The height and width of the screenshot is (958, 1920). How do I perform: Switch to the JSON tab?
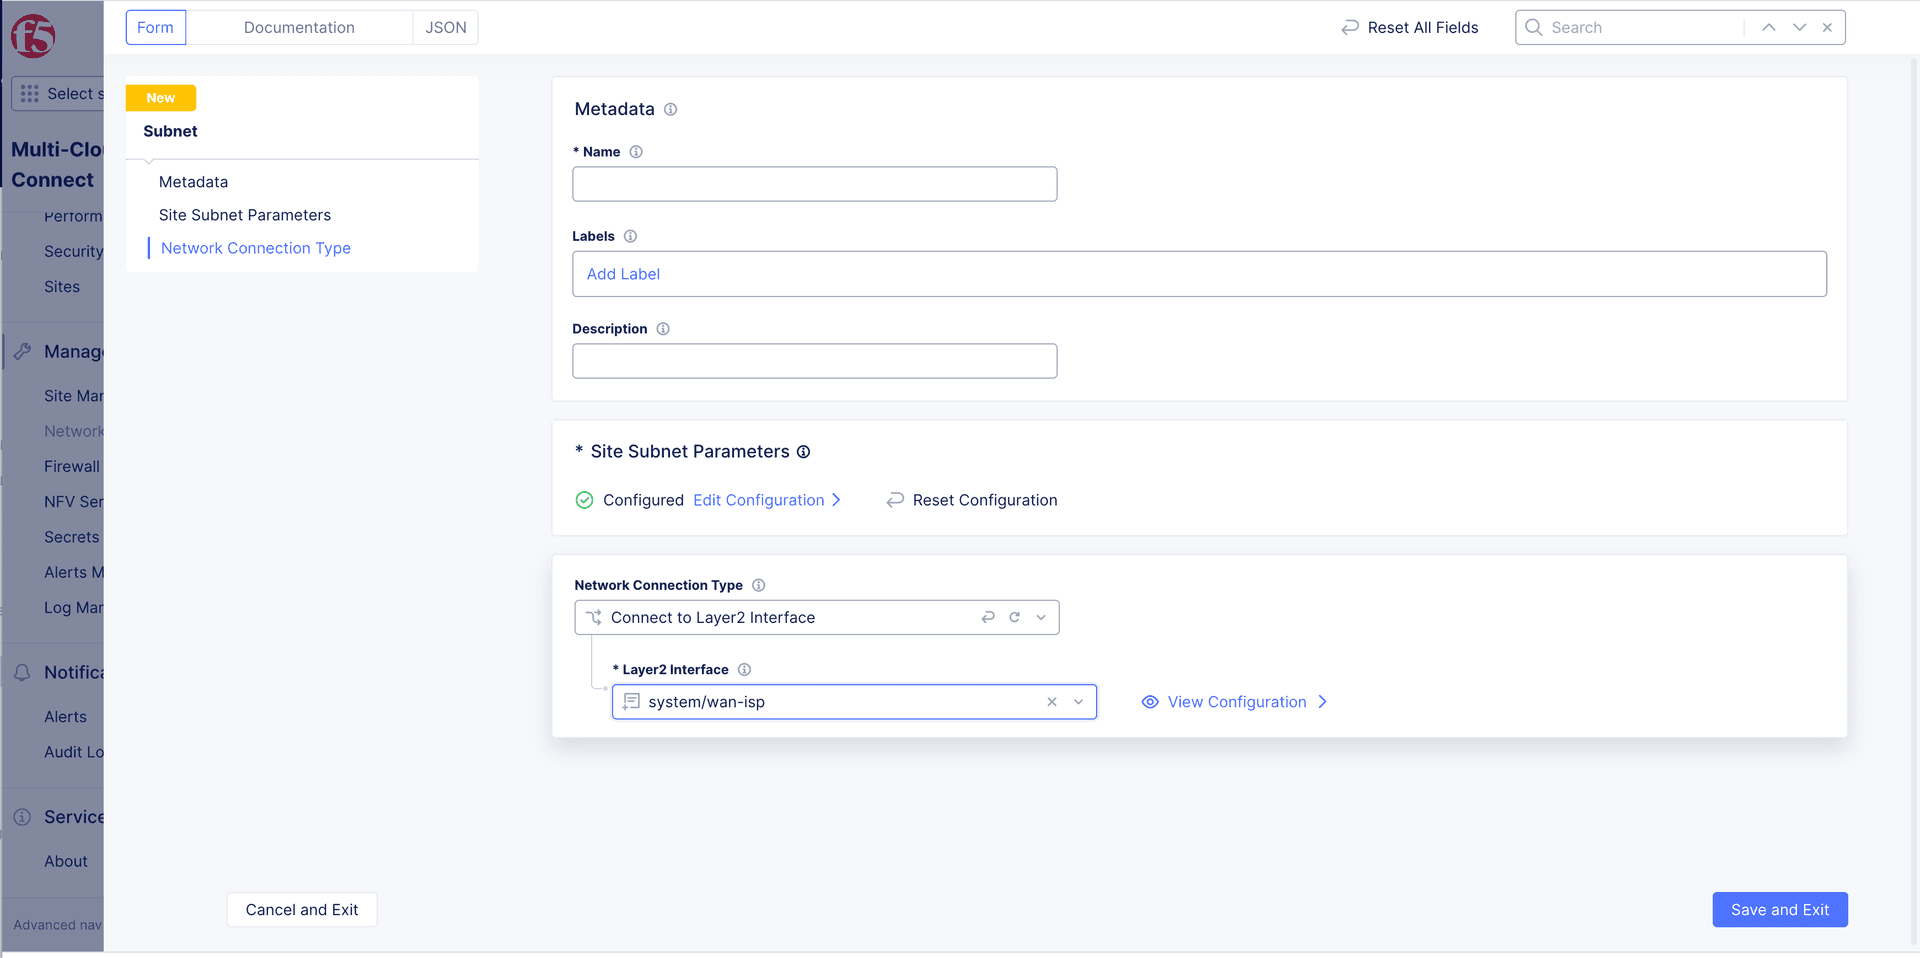click(446, 28)
